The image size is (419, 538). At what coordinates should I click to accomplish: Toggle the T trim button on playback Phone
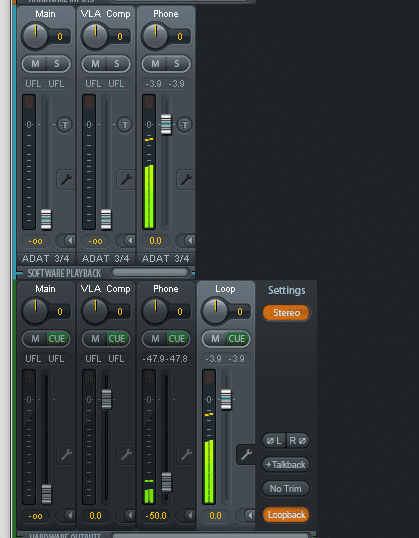(x=185, y=125)
